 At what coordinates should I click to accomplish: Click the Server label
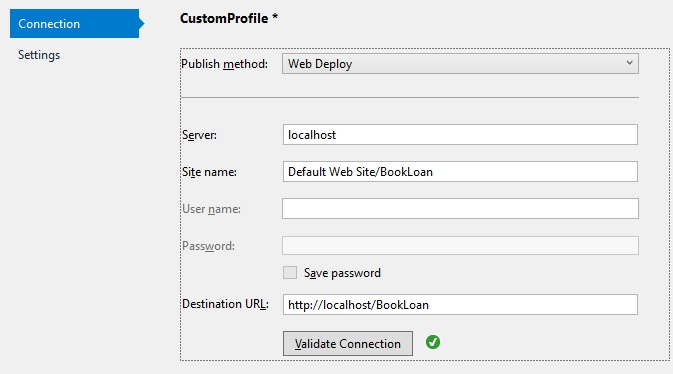tap(200, 135)
